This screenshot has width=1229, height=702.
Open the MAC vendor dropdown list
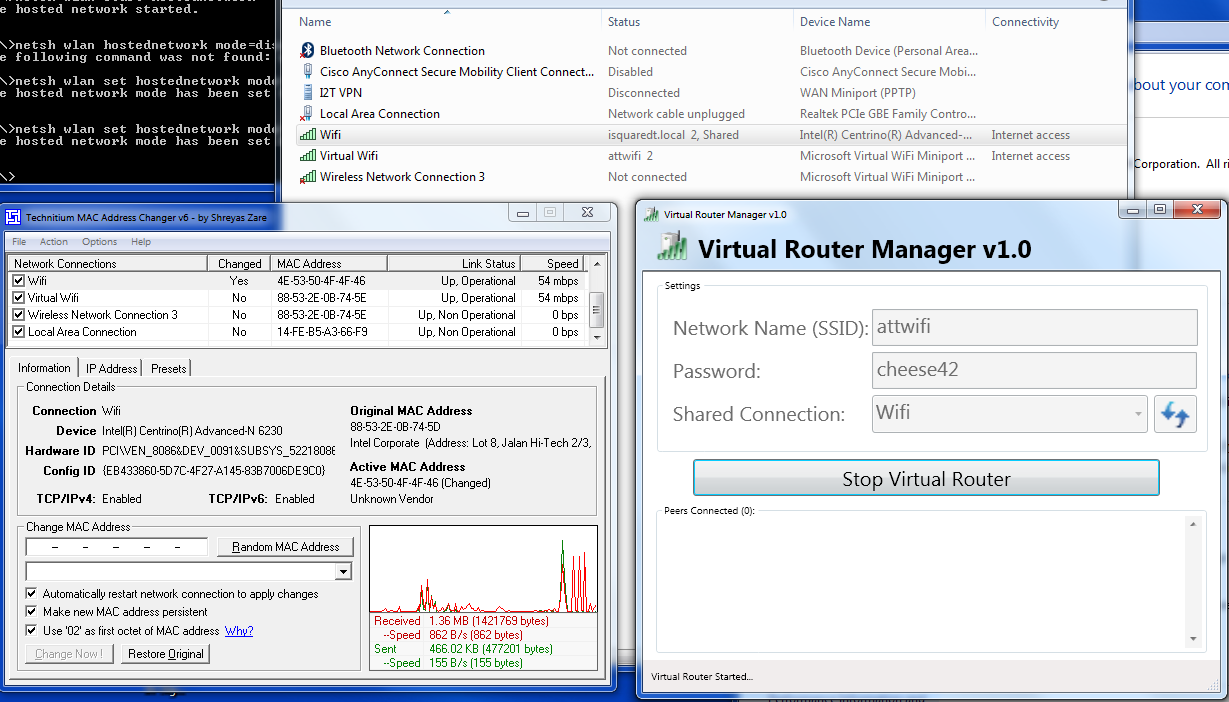pyautogui.click(x=343, y=572)
